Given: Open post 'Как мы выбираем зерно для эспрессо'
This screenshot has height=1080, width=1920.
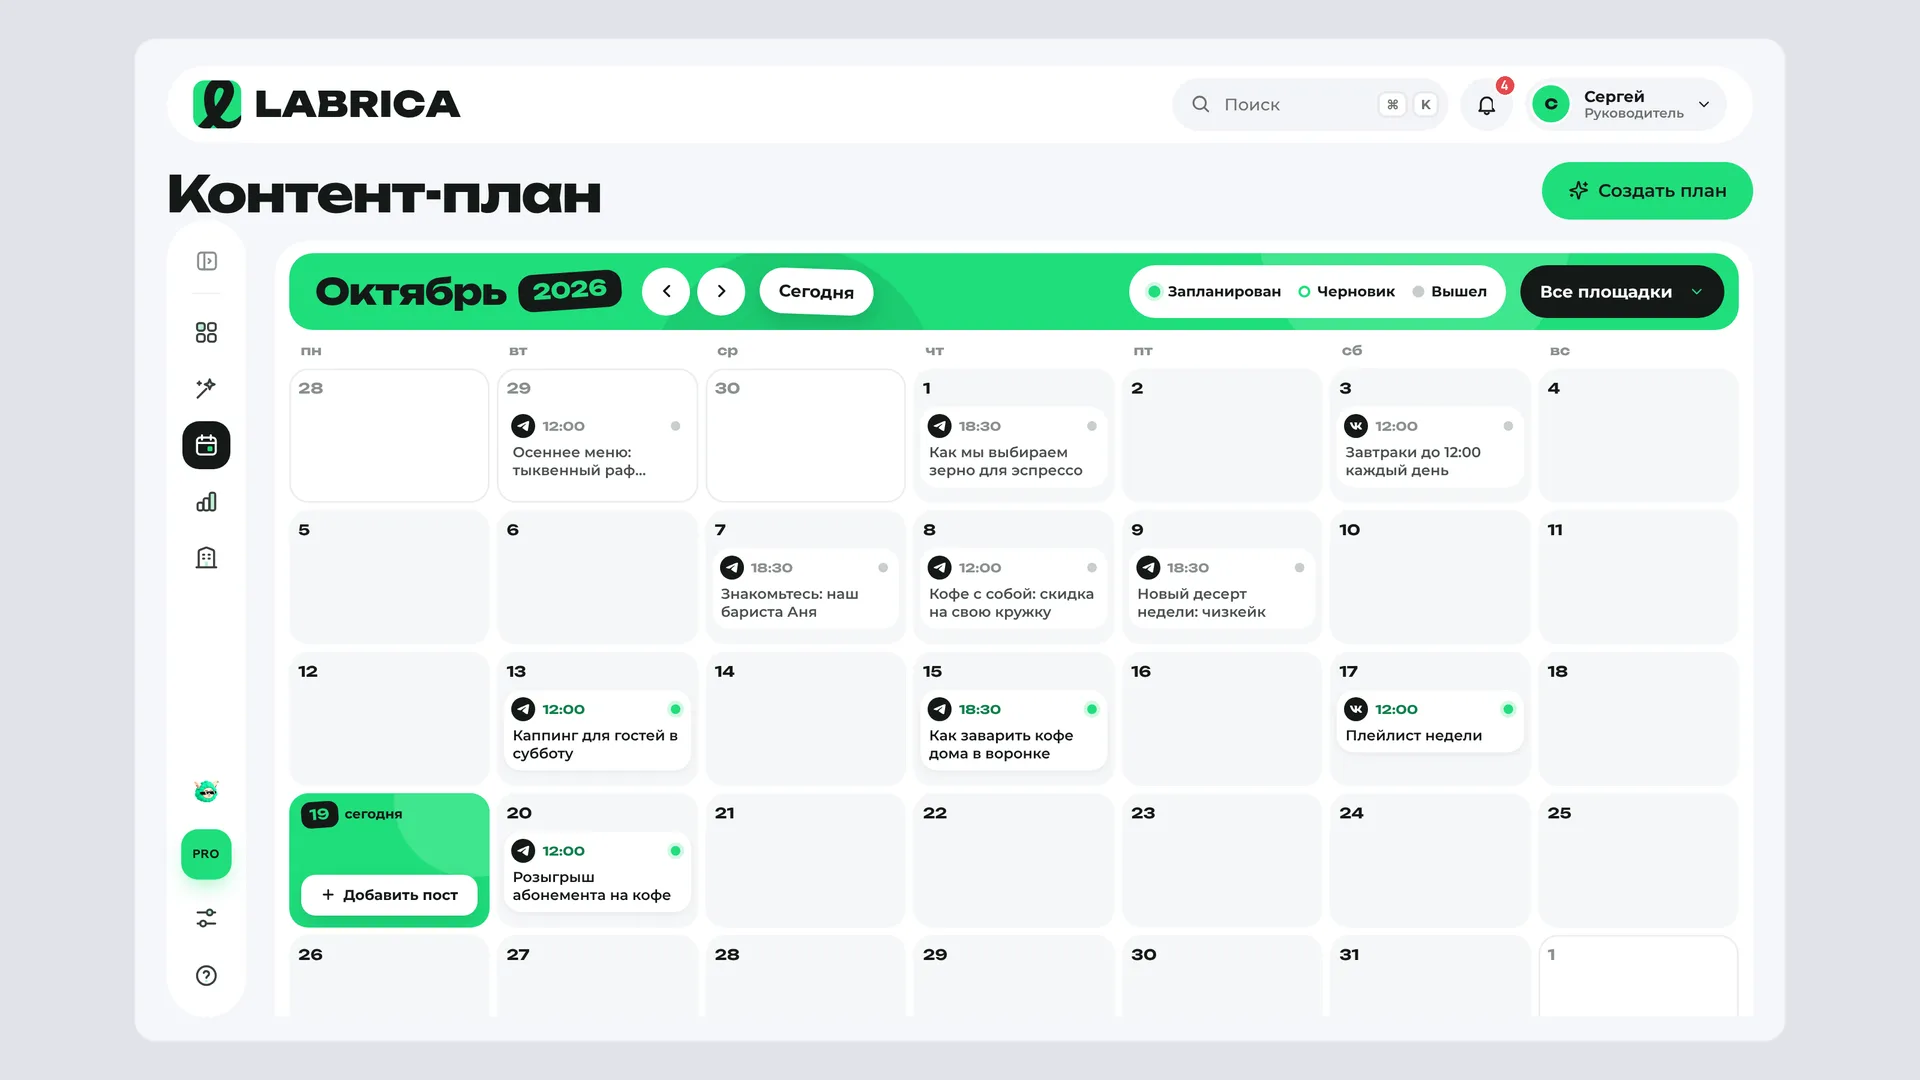Looking at the screenshot, I should coord(1013,447).
